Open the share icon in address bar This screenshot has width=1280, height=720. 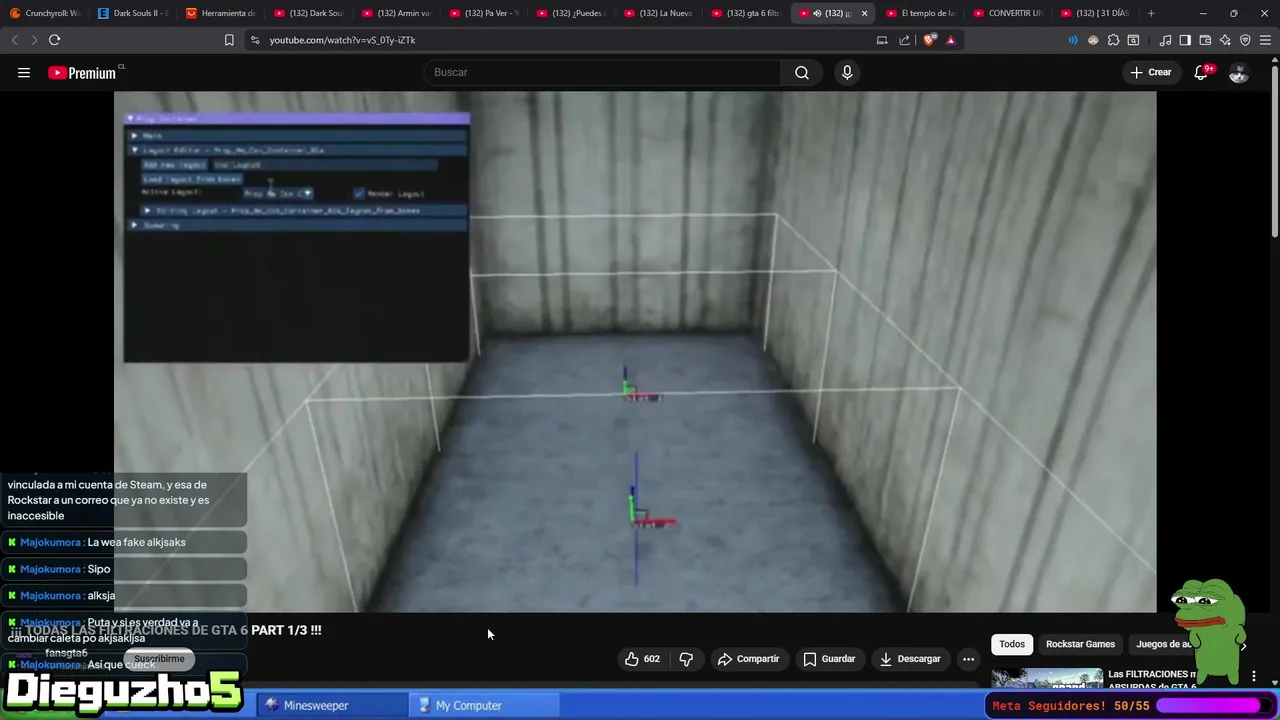pos(904,40)
